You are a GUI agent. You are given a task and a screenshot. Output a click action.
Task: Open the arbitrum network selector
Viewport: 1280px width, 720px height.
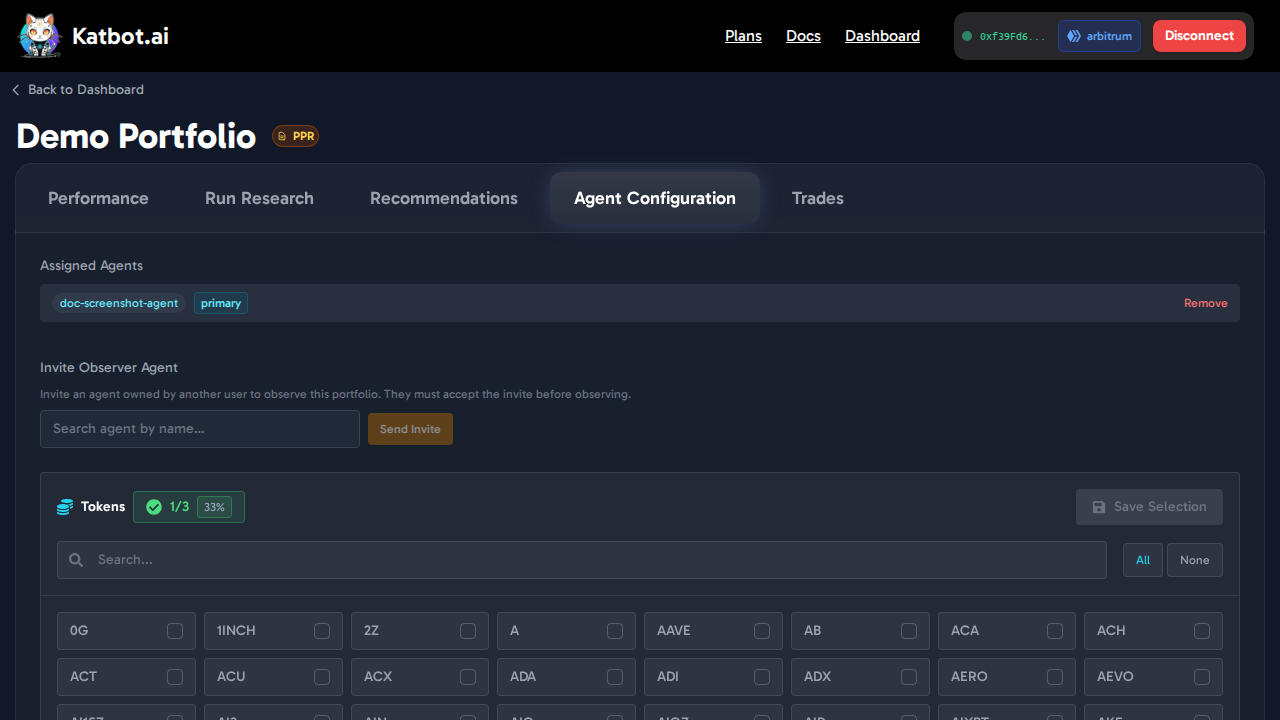click(x=1099, y=36)
